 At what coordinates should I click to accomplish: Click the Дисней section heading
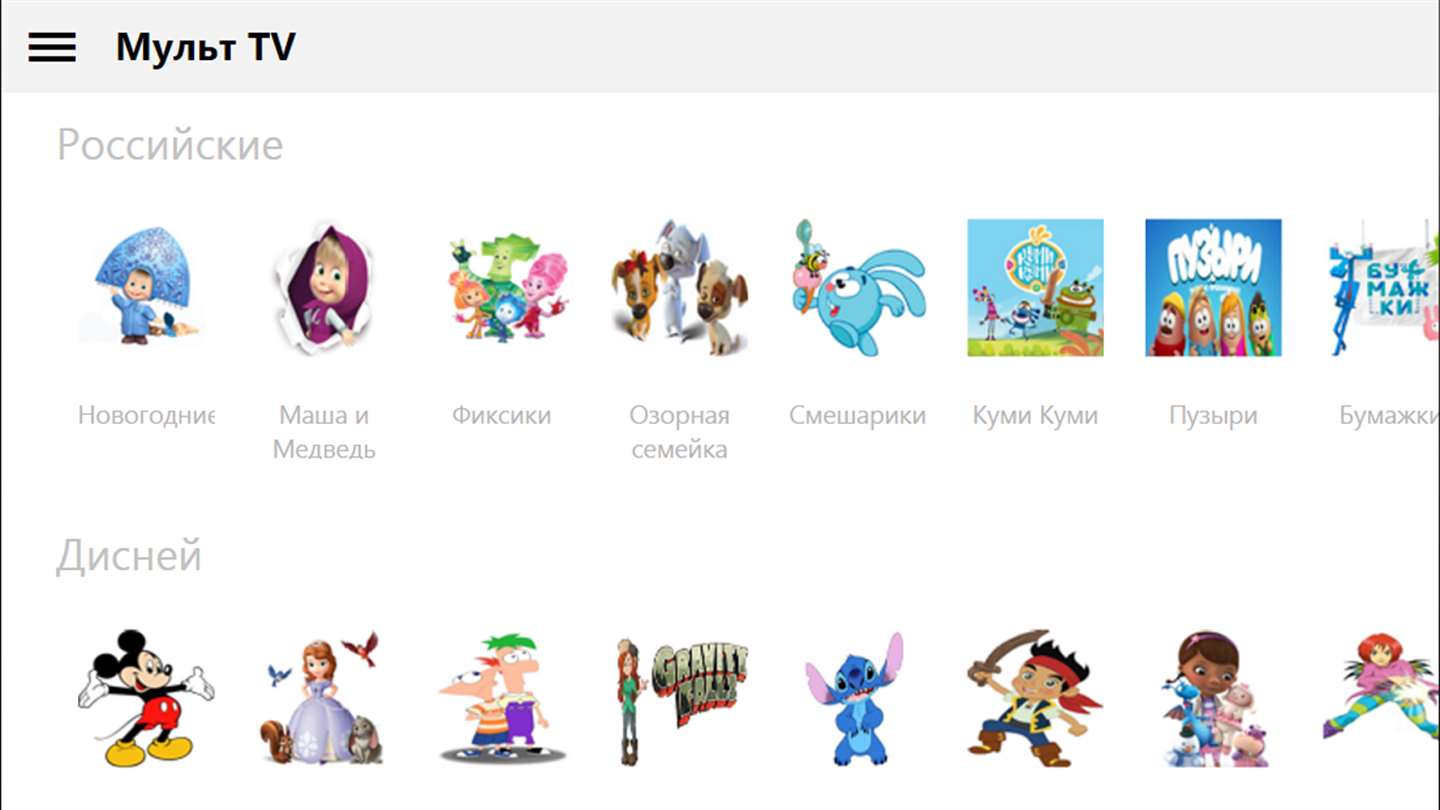pos(129,556)
